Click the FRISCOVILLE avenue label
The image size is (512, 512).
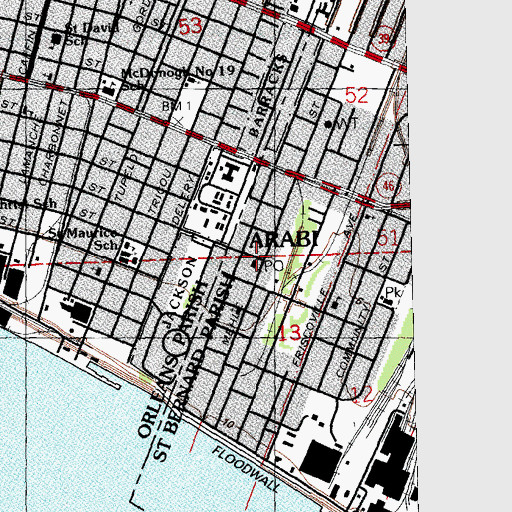(x=309, y=328)
